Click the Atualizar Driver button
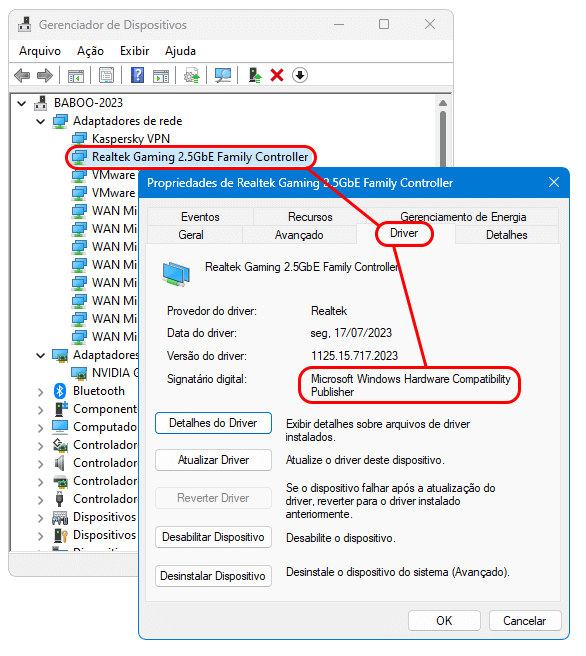The width and height of the screenshot is (586, 656). 213,460
